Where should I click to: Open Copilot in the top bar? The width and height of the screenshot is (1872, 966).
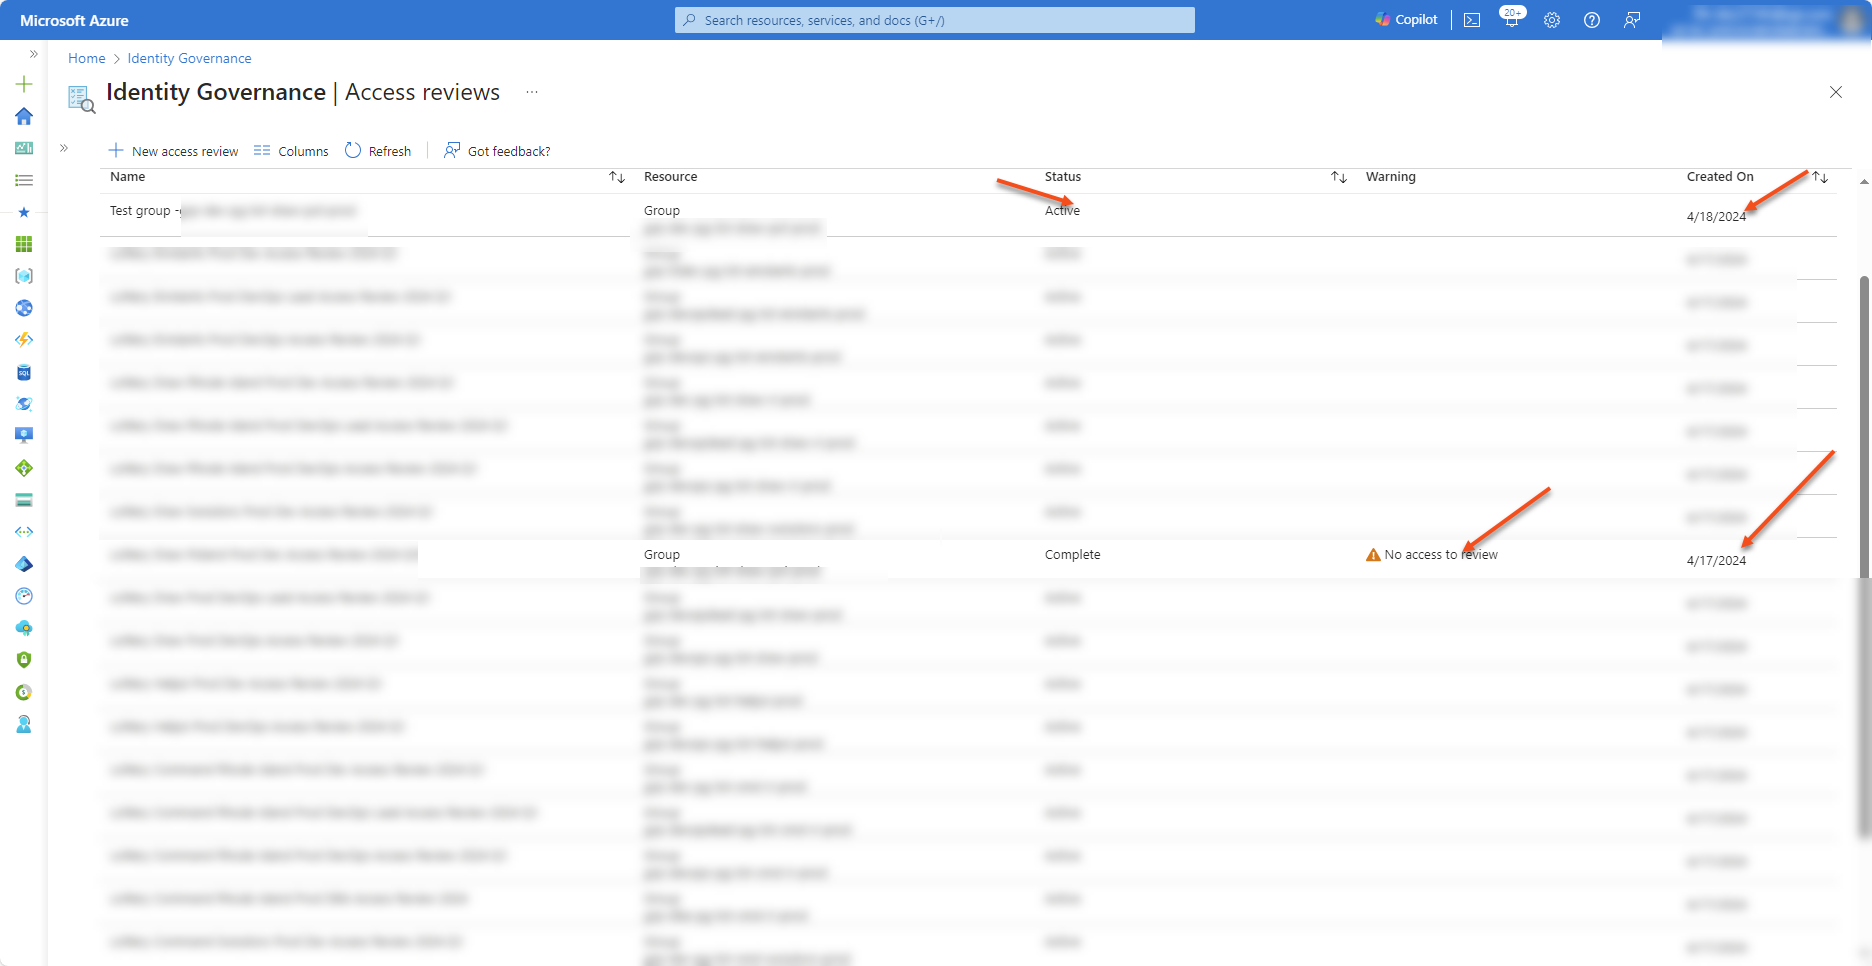click(1406, 19)
